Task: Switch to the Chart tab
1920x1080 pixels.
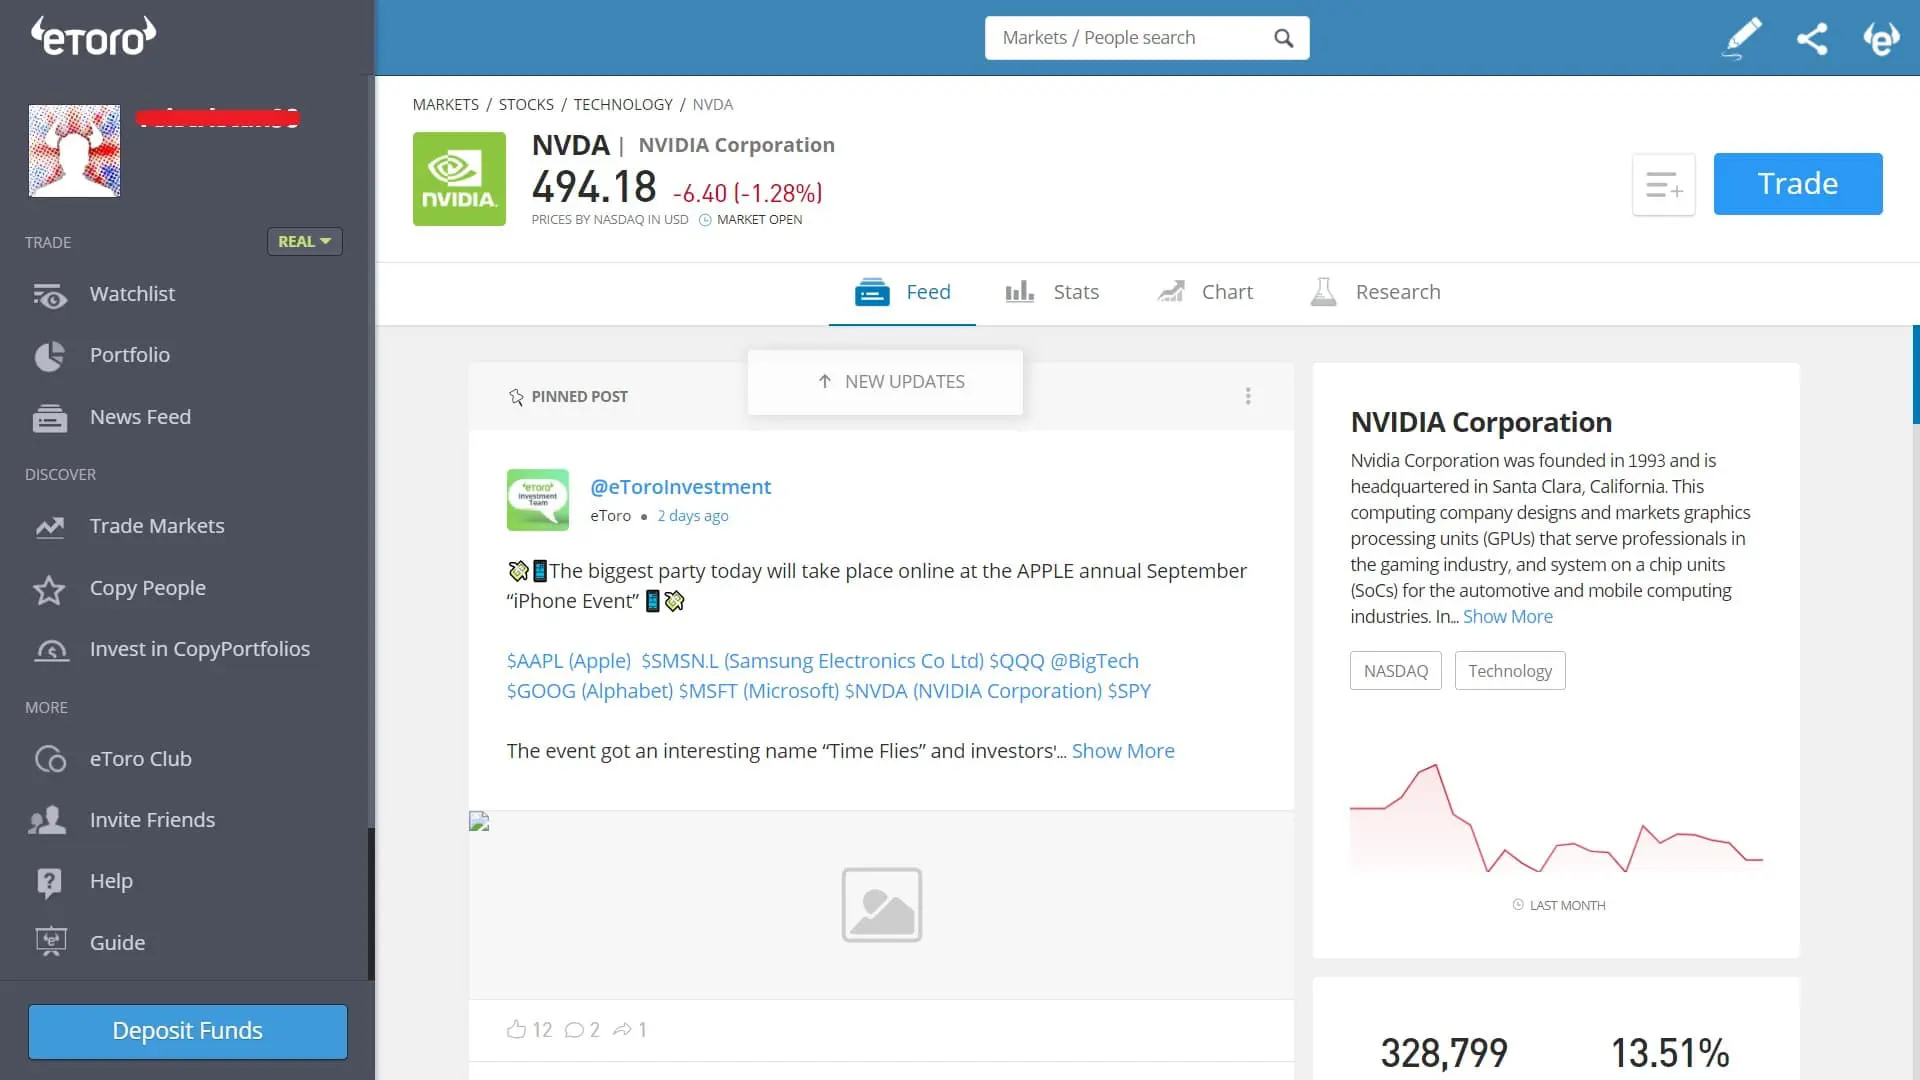Action: point(1205,292)
